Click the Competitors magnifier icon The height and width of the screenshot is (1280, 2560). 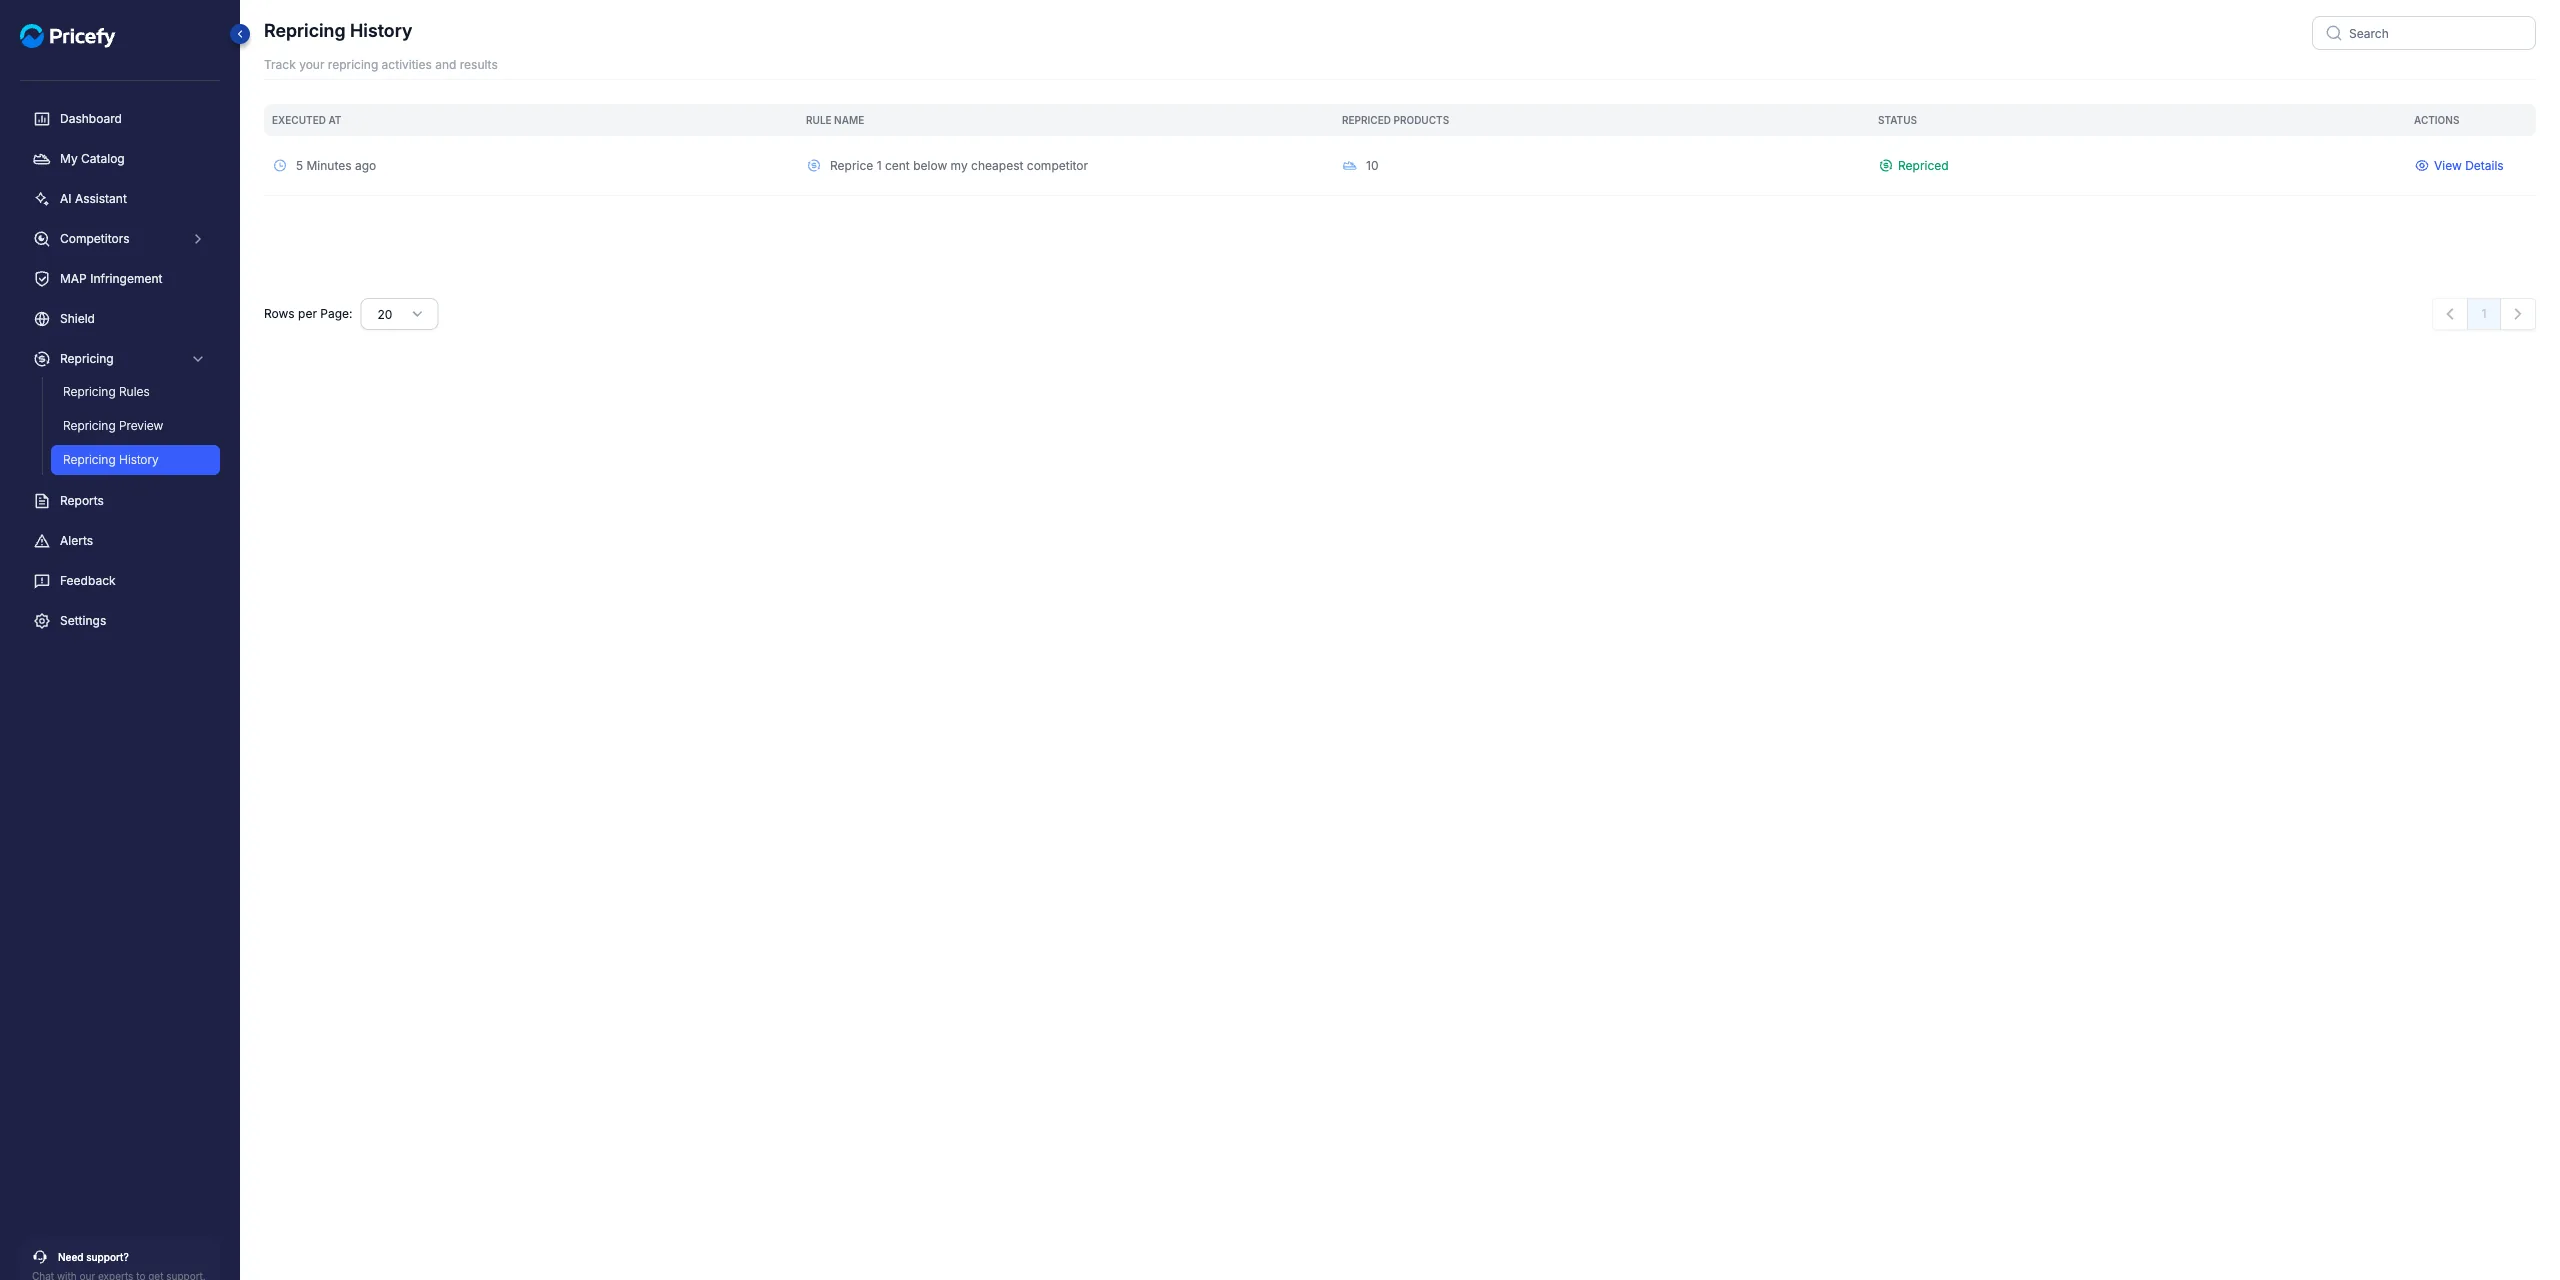(42, 239)
